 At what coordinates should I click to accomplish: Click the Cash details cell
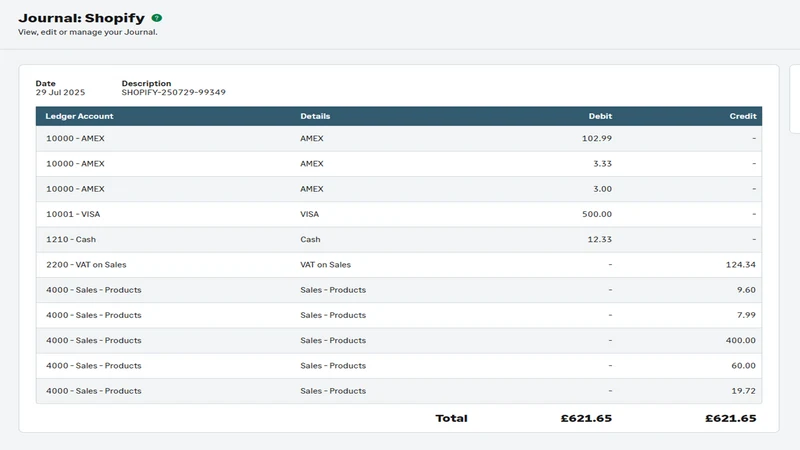click(310, 239)
